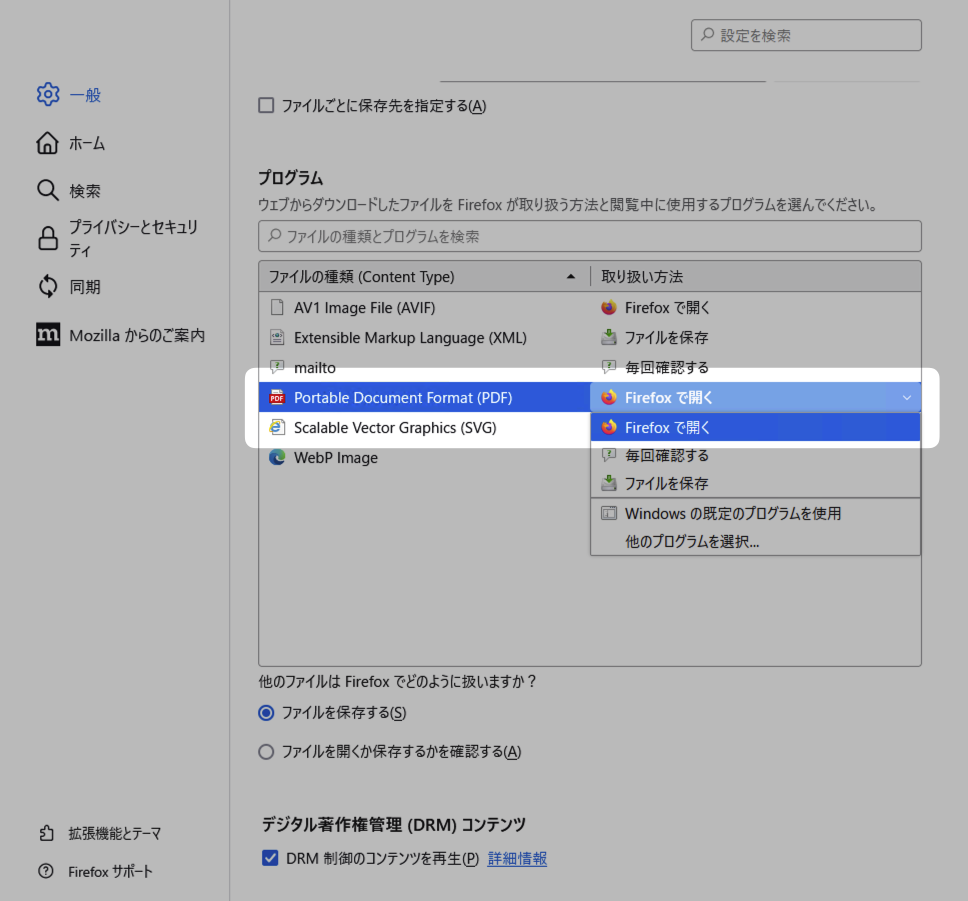
Task: Click the magnifier icon in settings search box
Action: click(x=707, y=35)
